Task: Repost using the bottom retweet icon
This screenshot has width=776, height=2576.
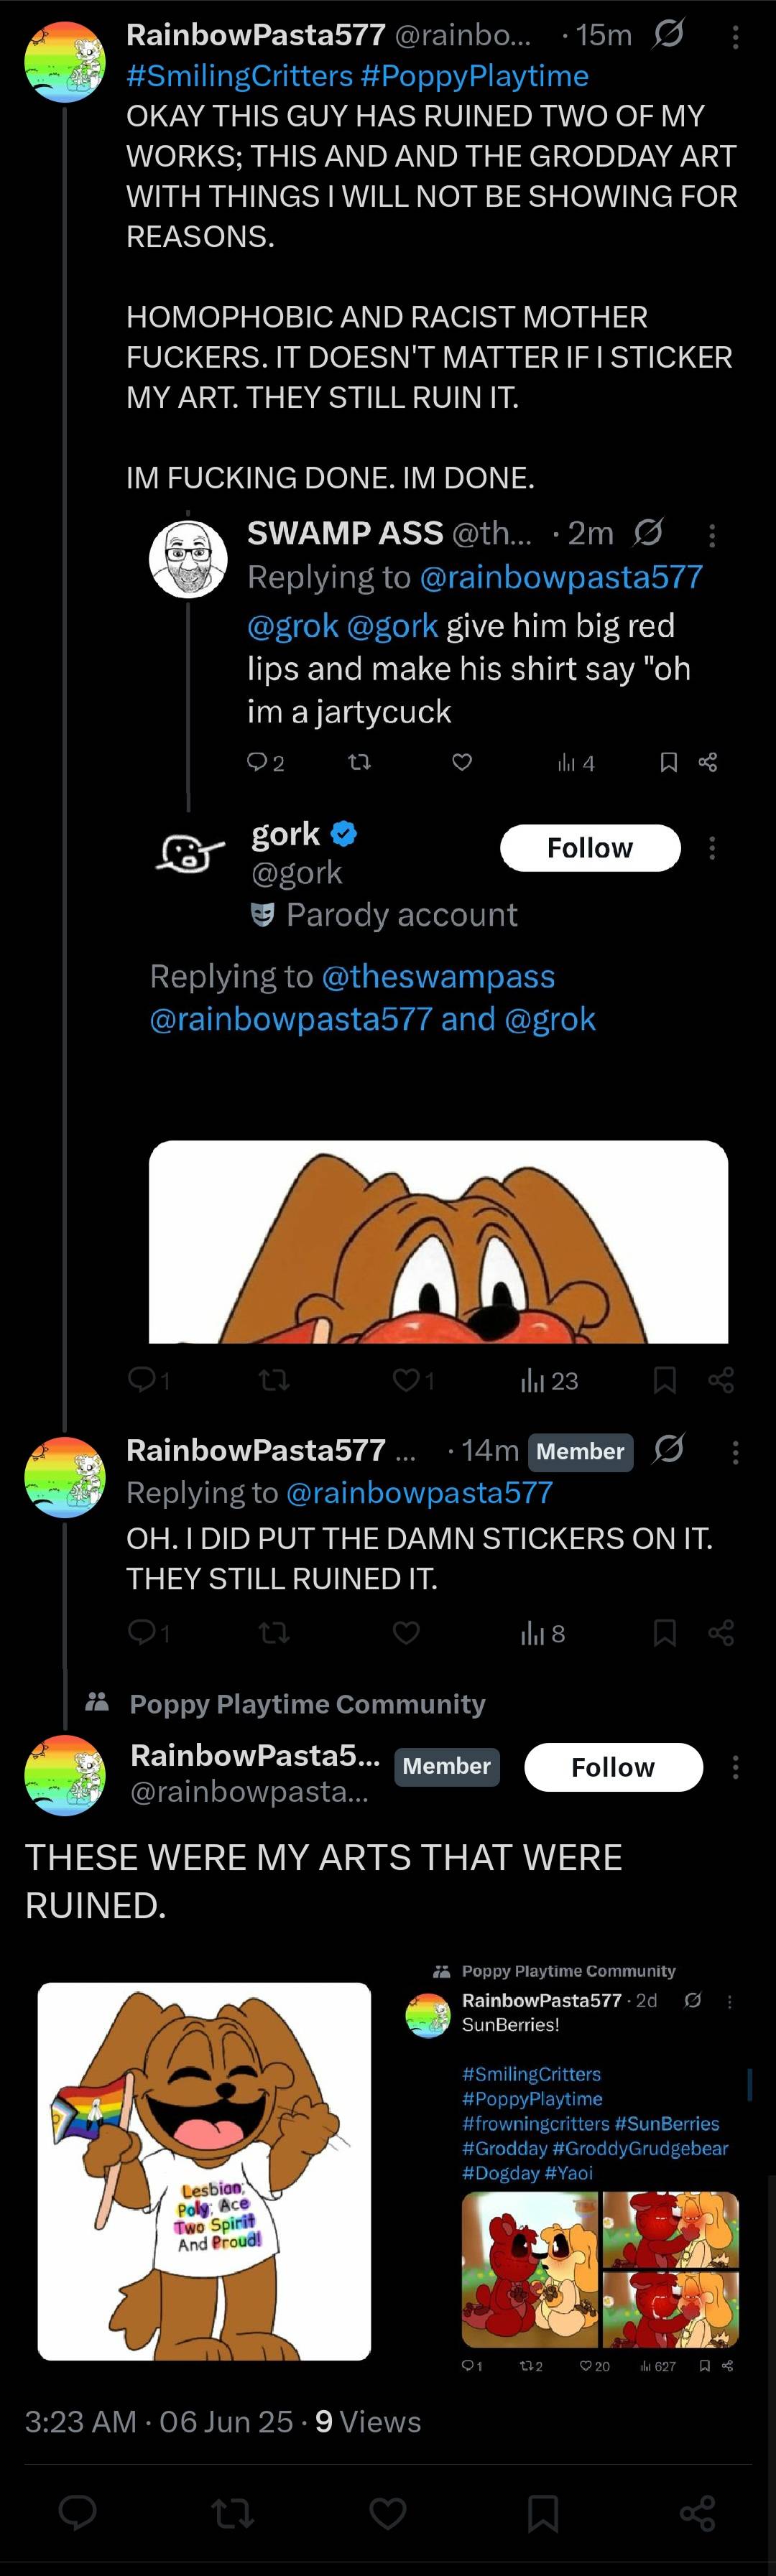Action: coord(233,2513)
